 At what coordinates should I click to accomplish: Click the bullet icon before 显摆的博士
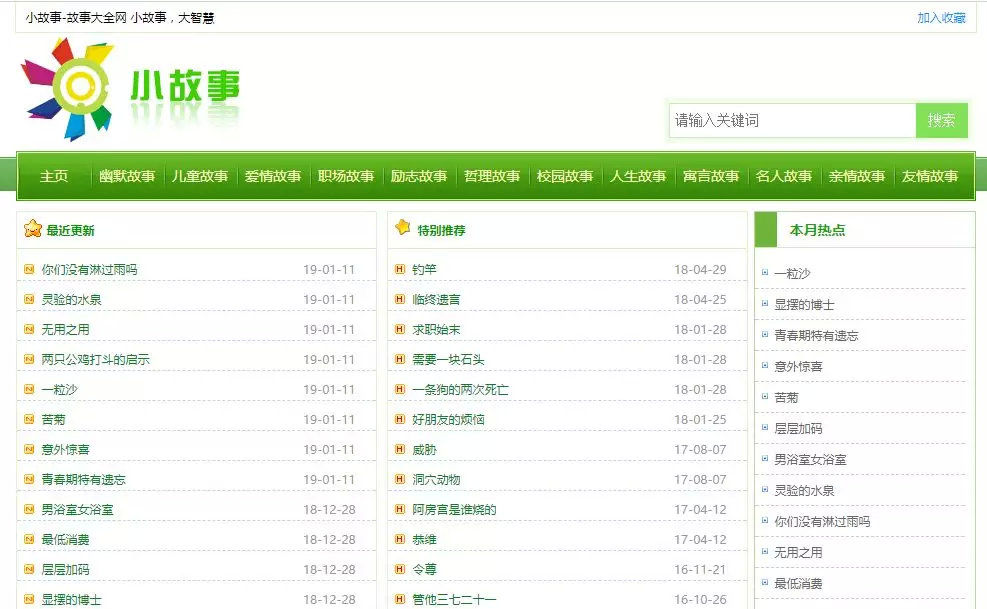763,304
